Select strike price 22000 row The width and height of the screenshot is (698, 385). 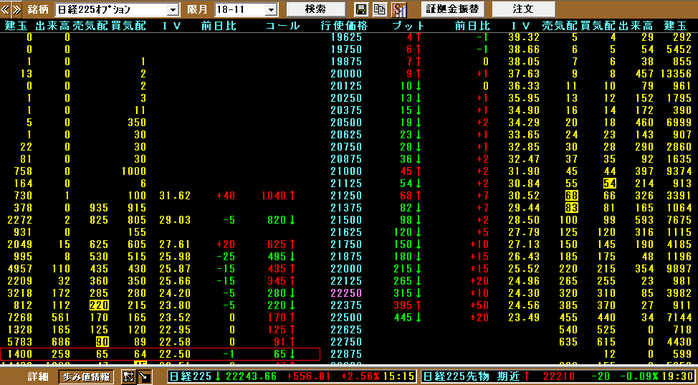click(x=346, y=268)
